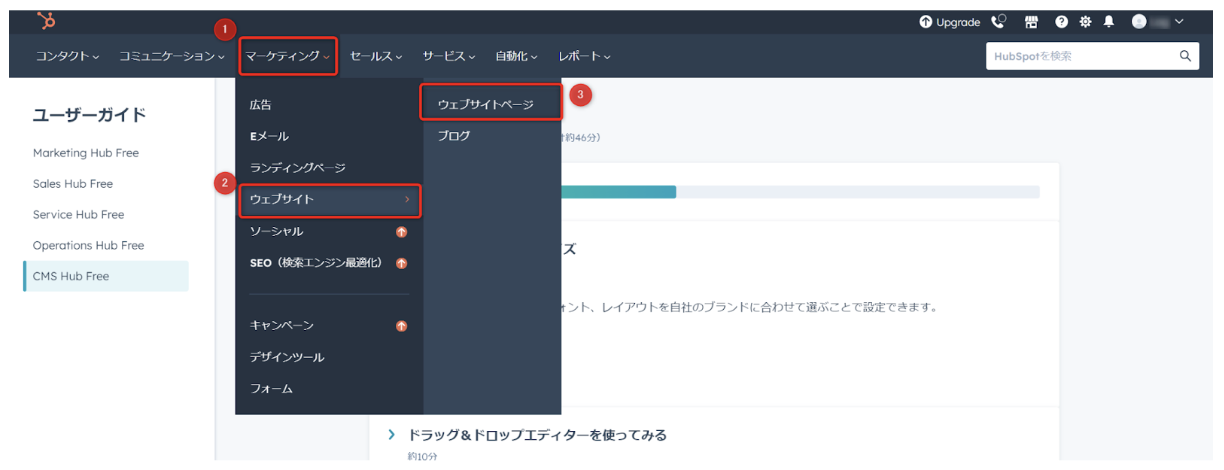
Task: Open the ウェブサイト submenu item
Action: [329, 200]
